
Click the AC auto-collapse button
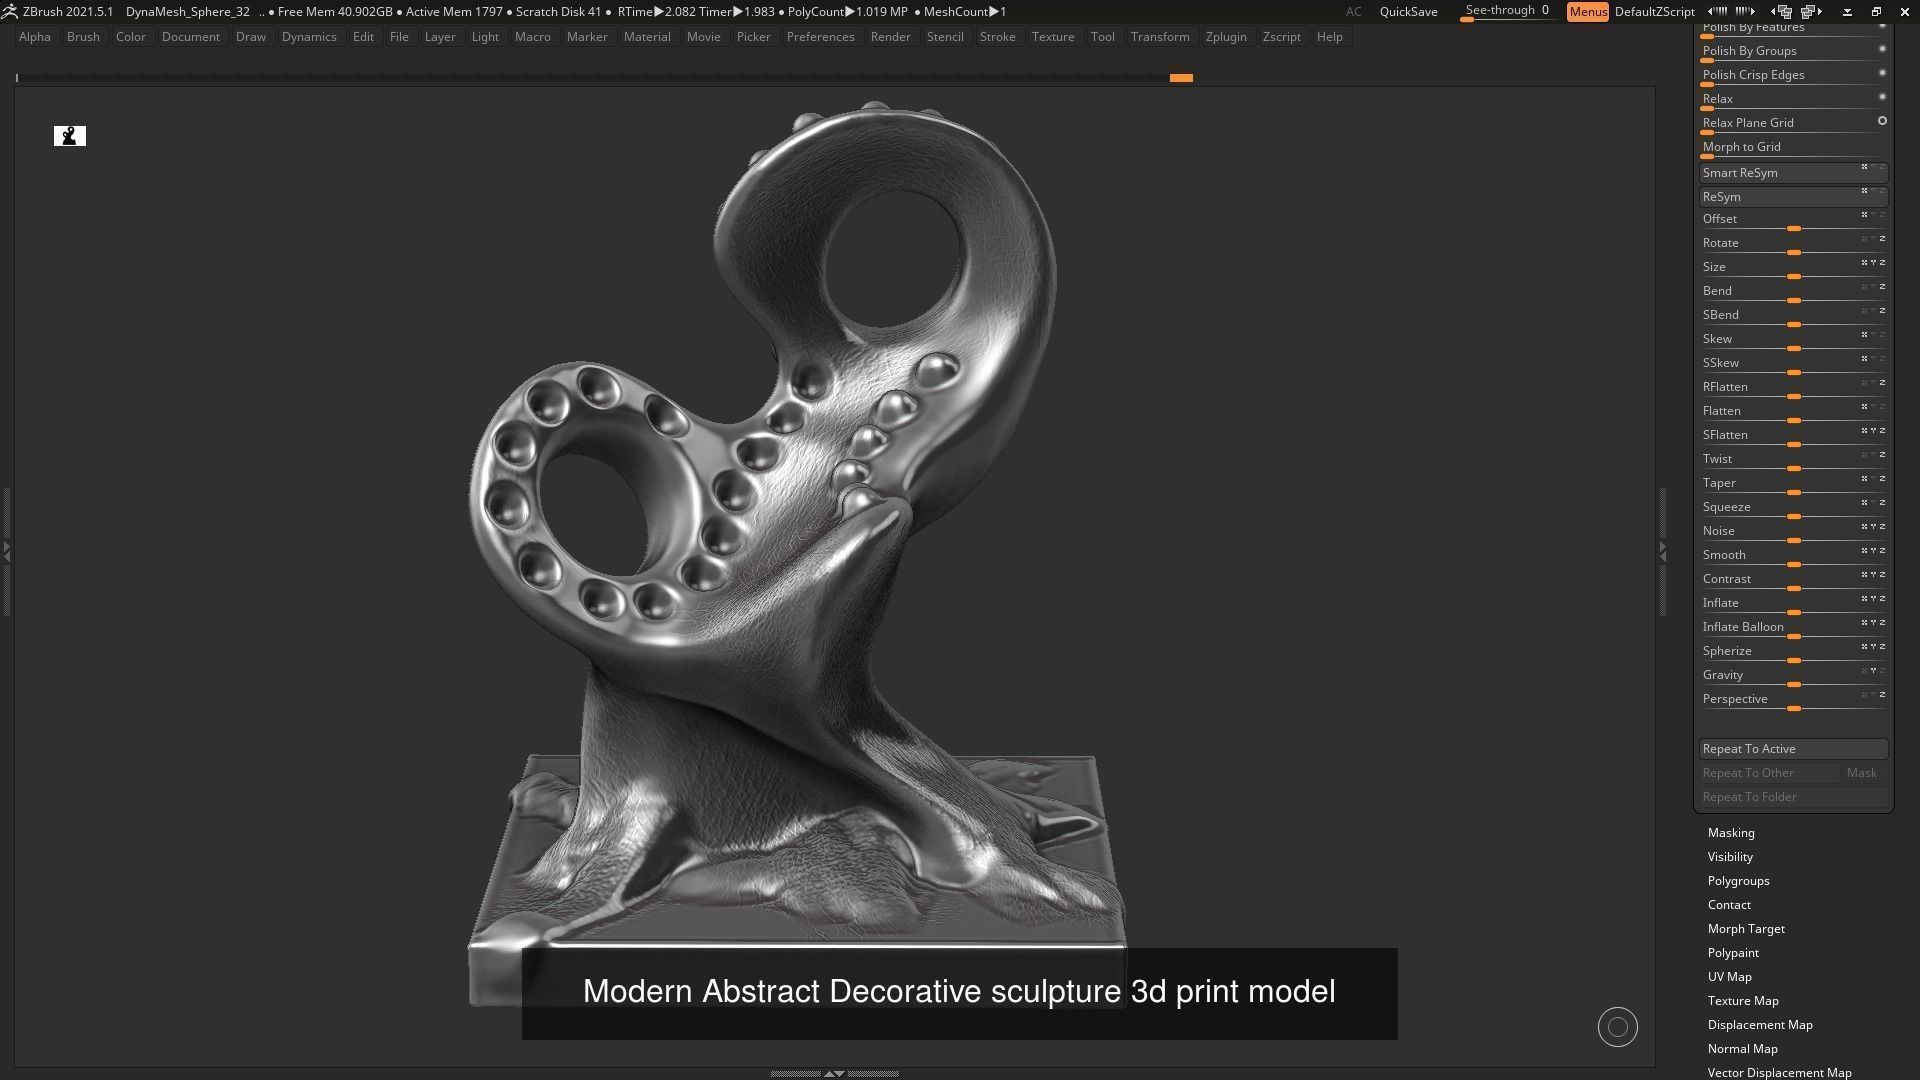(x=1353, y=12)
